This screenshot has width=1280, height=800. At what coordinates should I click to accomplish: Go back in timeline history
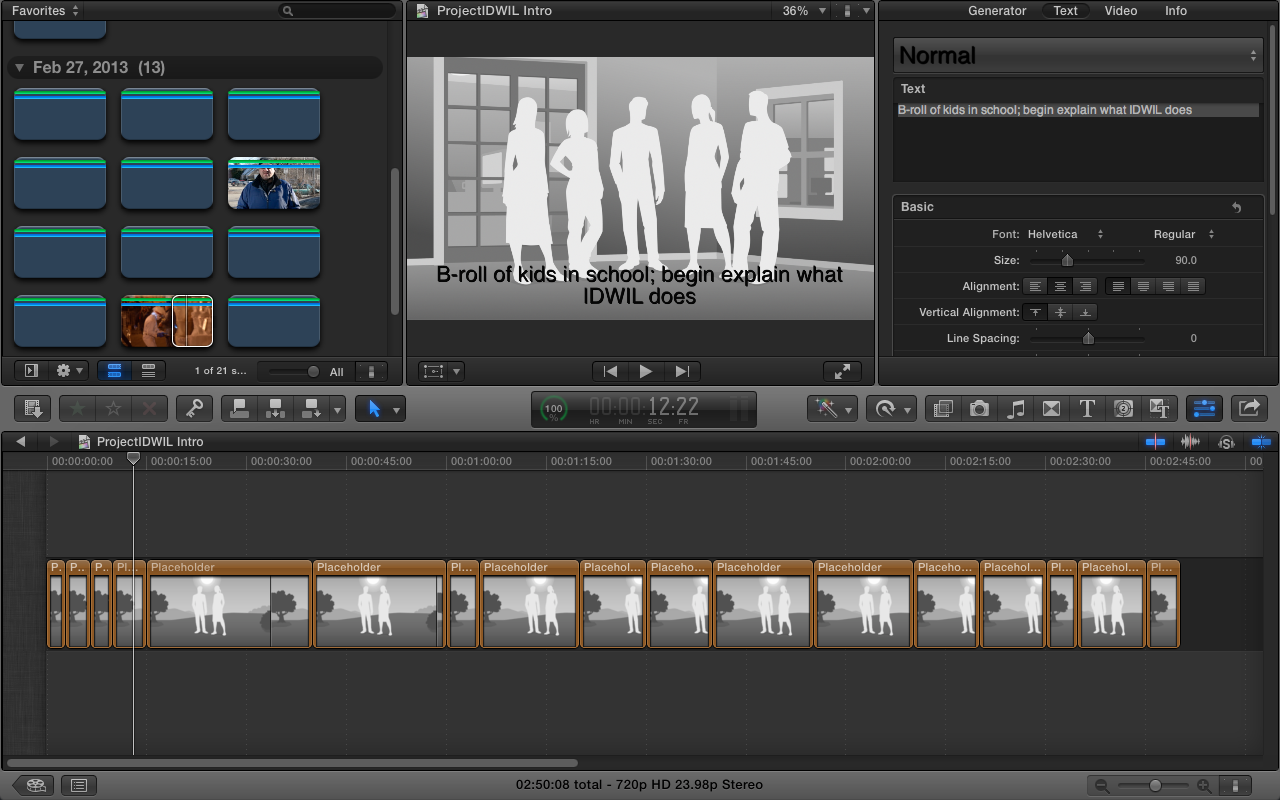(21, 441)
